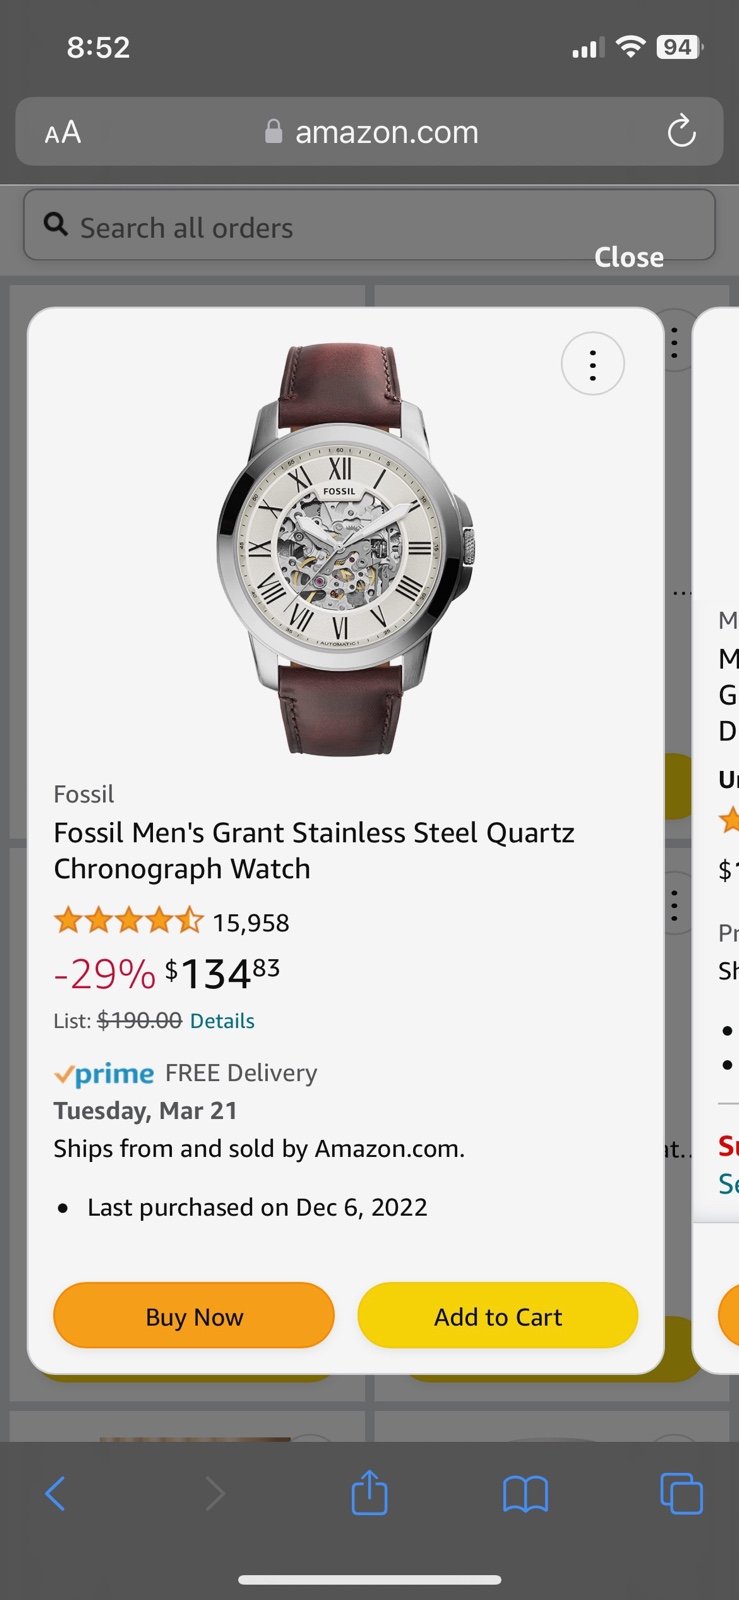View the star rating reviews
This screenshot has width=739, height=1600.
pos(128,921)
